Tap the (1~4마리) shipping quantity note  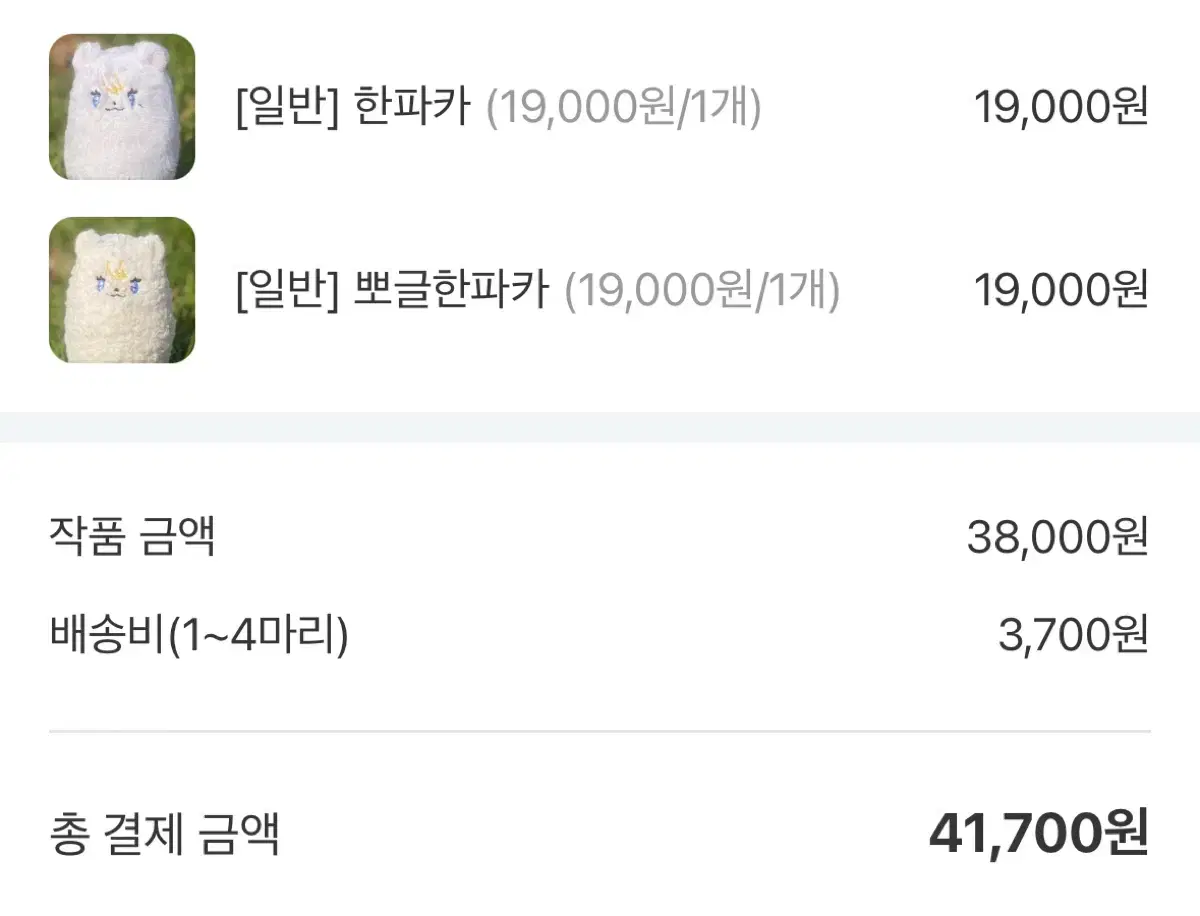(257, 635)
